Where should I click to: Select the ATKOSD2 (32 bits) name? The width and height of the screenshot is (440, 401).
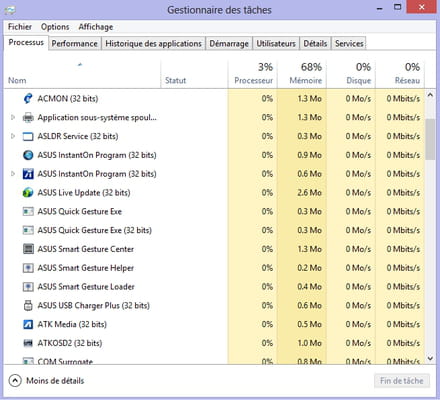pos(70,343)
